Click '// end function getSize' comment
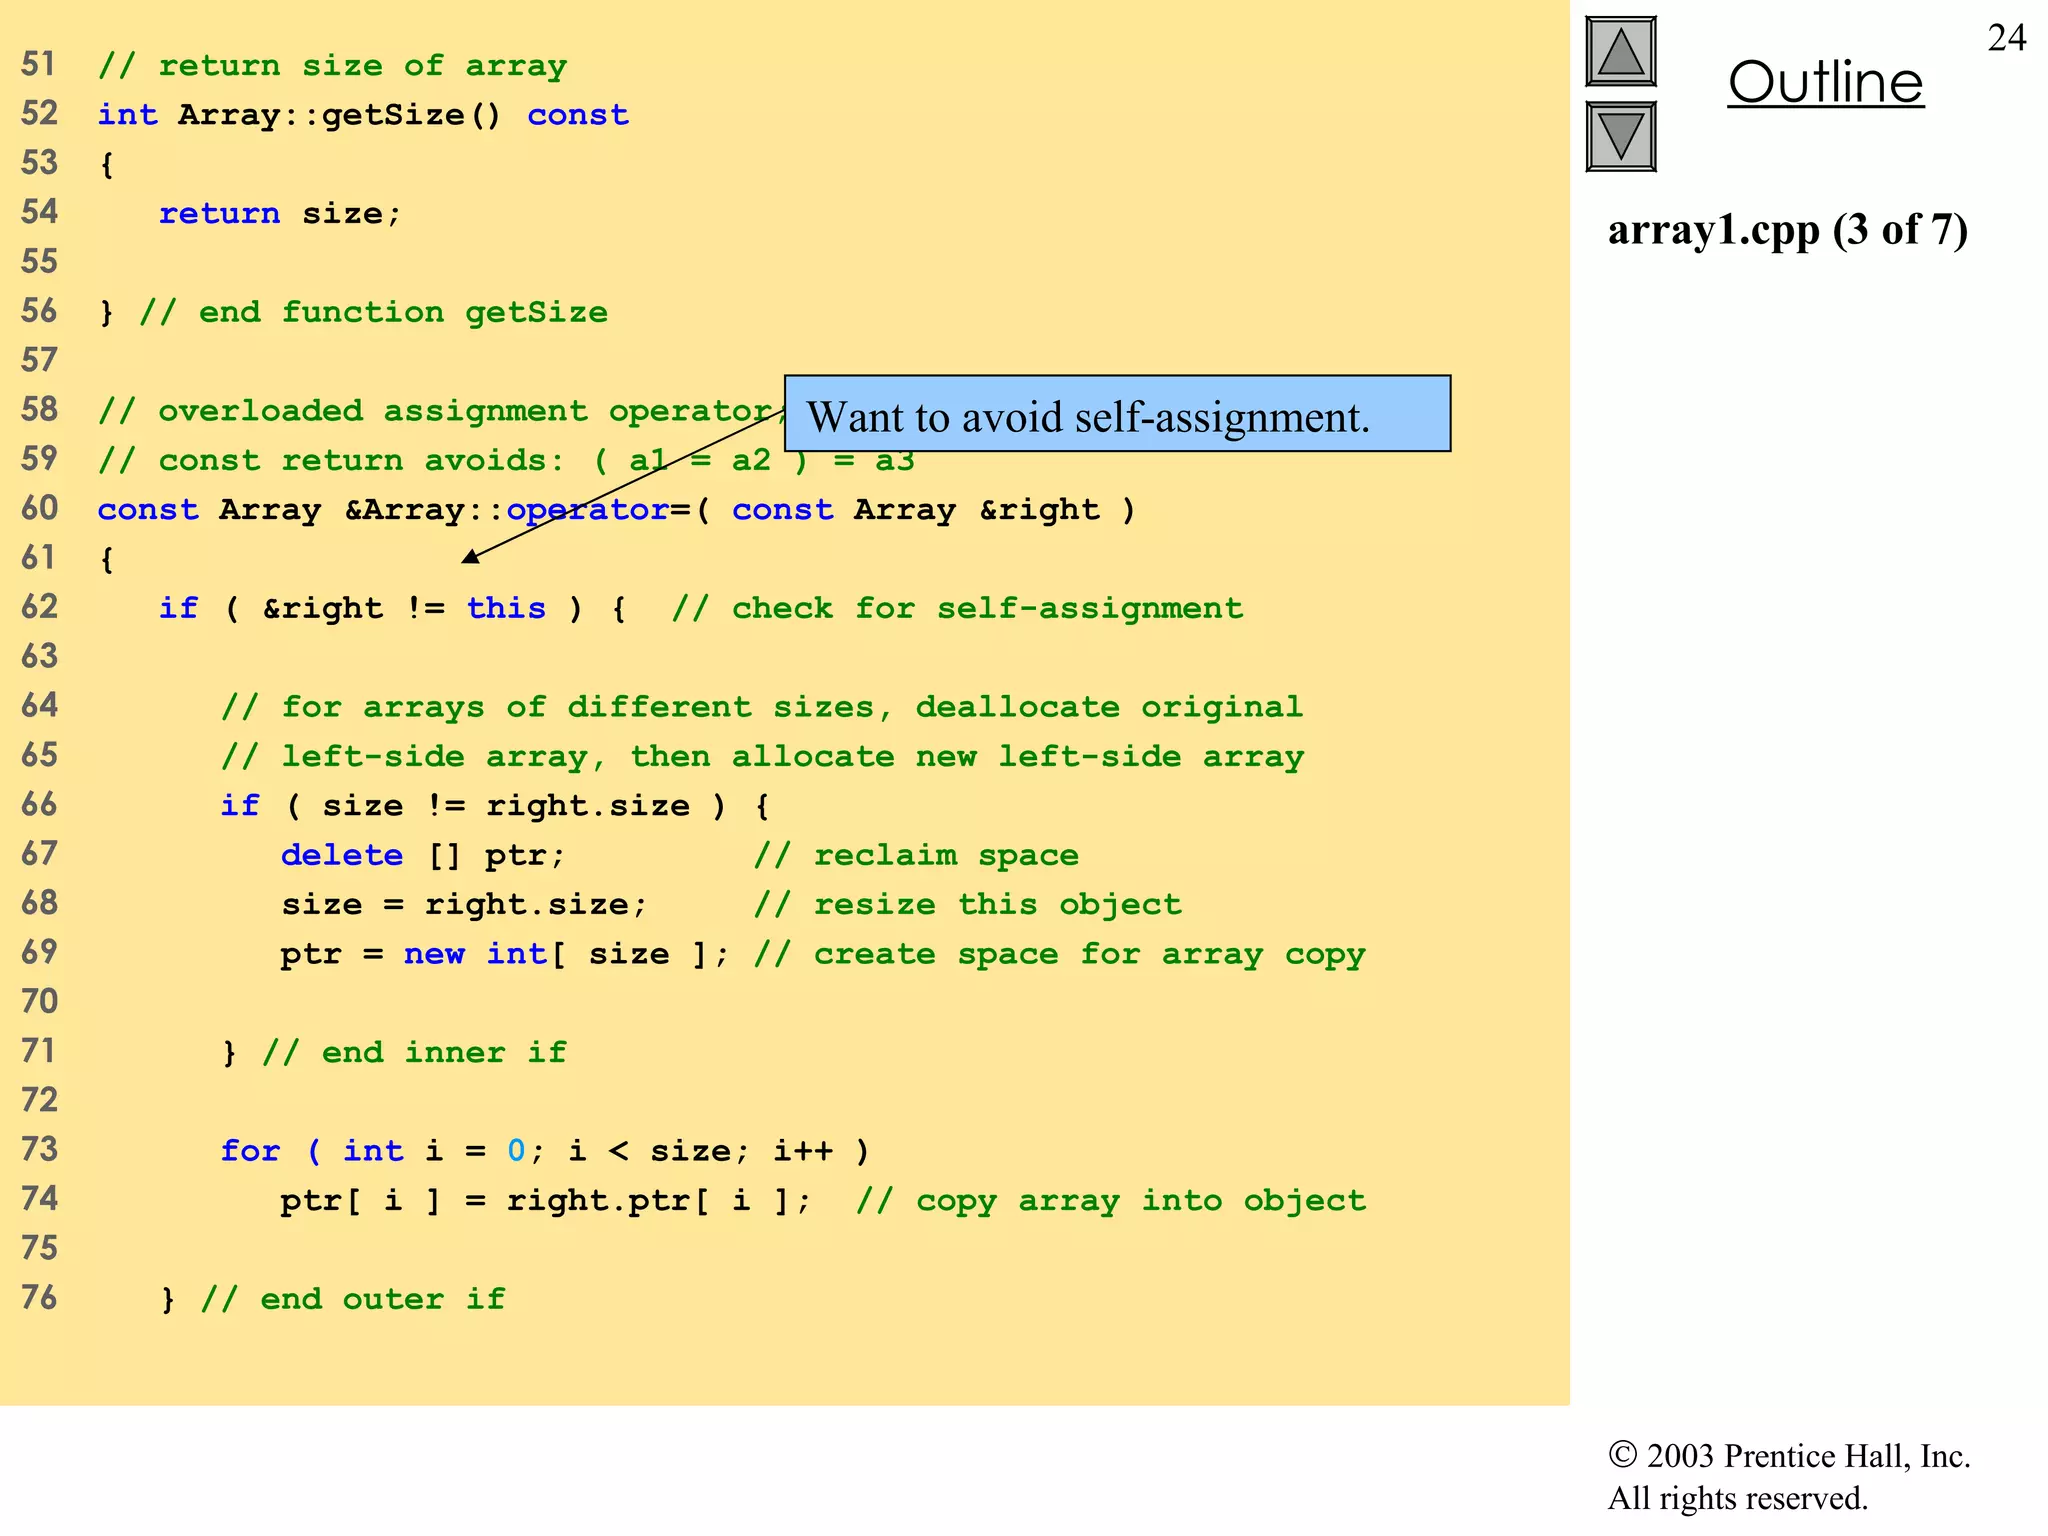Image resolution: width=2048 pixels, height=1536 pixels. click(x=373, y=312)
